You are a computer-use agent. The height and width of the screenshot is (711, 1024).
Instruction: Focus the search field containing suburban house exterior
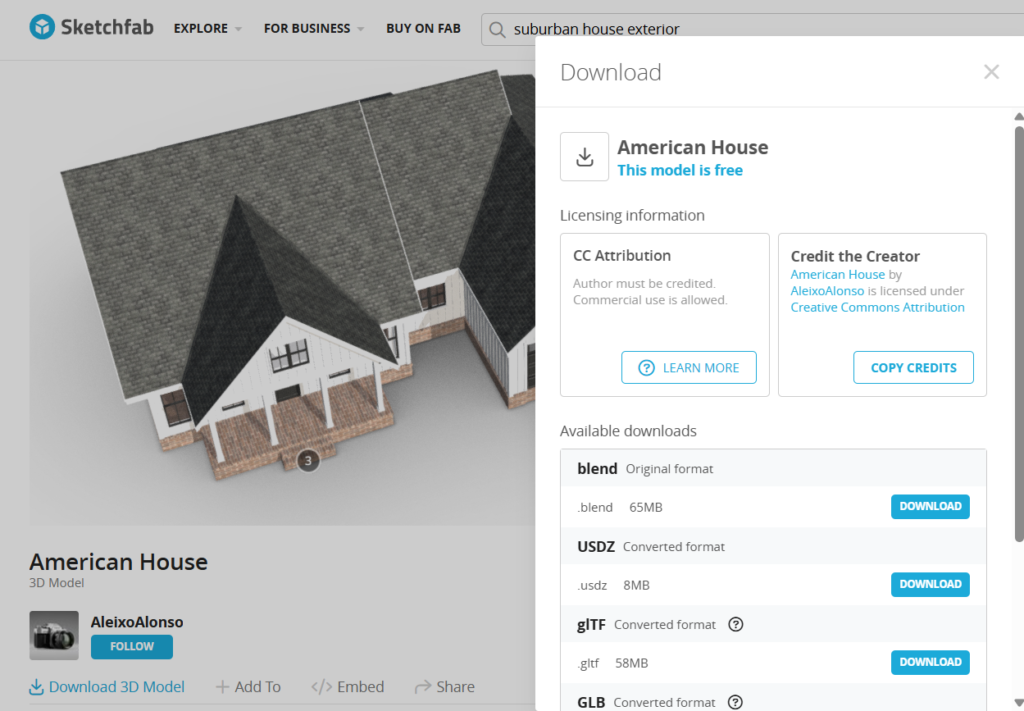tap(752, 29)
